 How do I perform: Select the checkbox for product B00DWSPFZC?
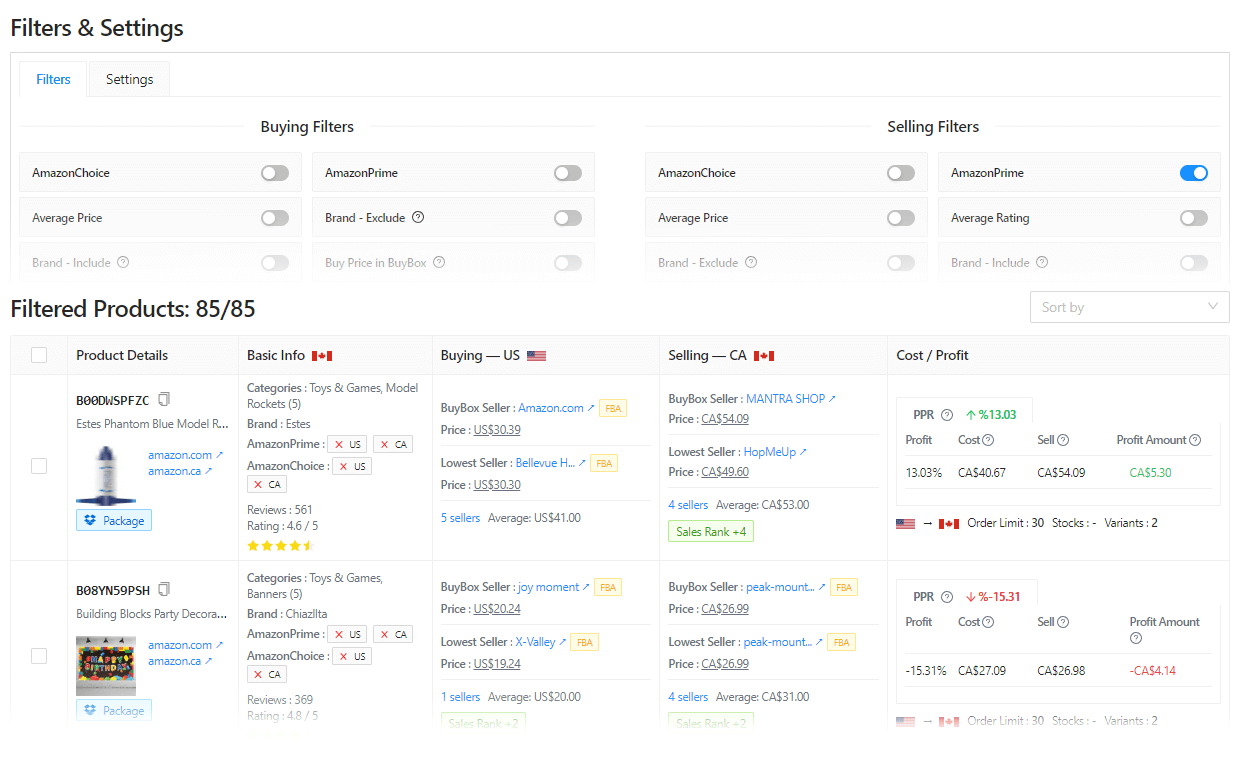click(x=39, y=466)
